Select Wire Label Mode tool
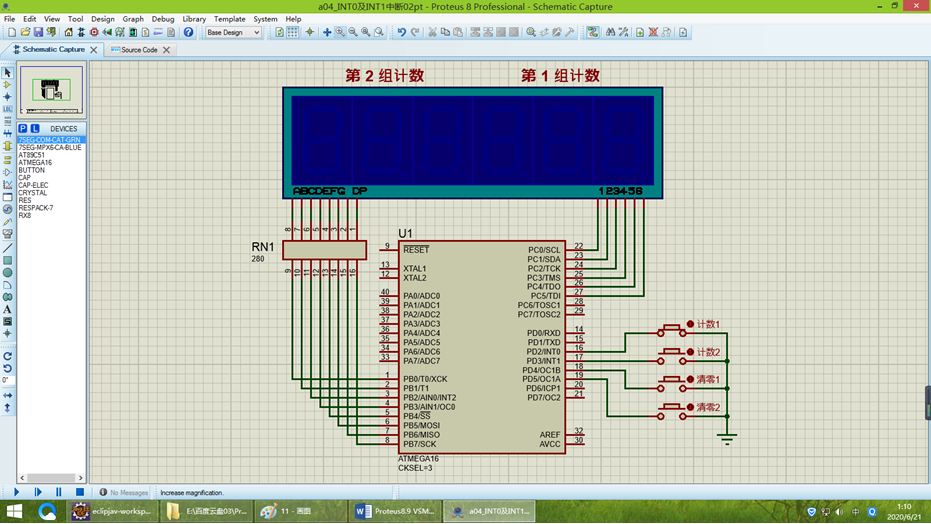Image resolution: width=931 pixels, height=524 pixels. tap(7, 109)
